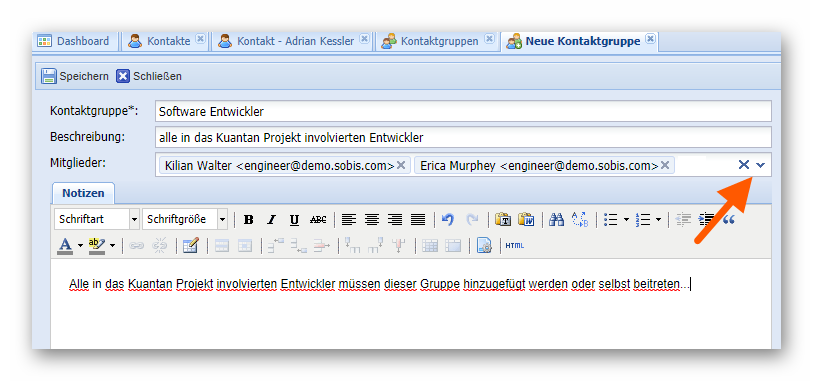The image size is (813, 381).
Task: Open bullet list style dropdown arrow
Action: (x=626, y=220)
